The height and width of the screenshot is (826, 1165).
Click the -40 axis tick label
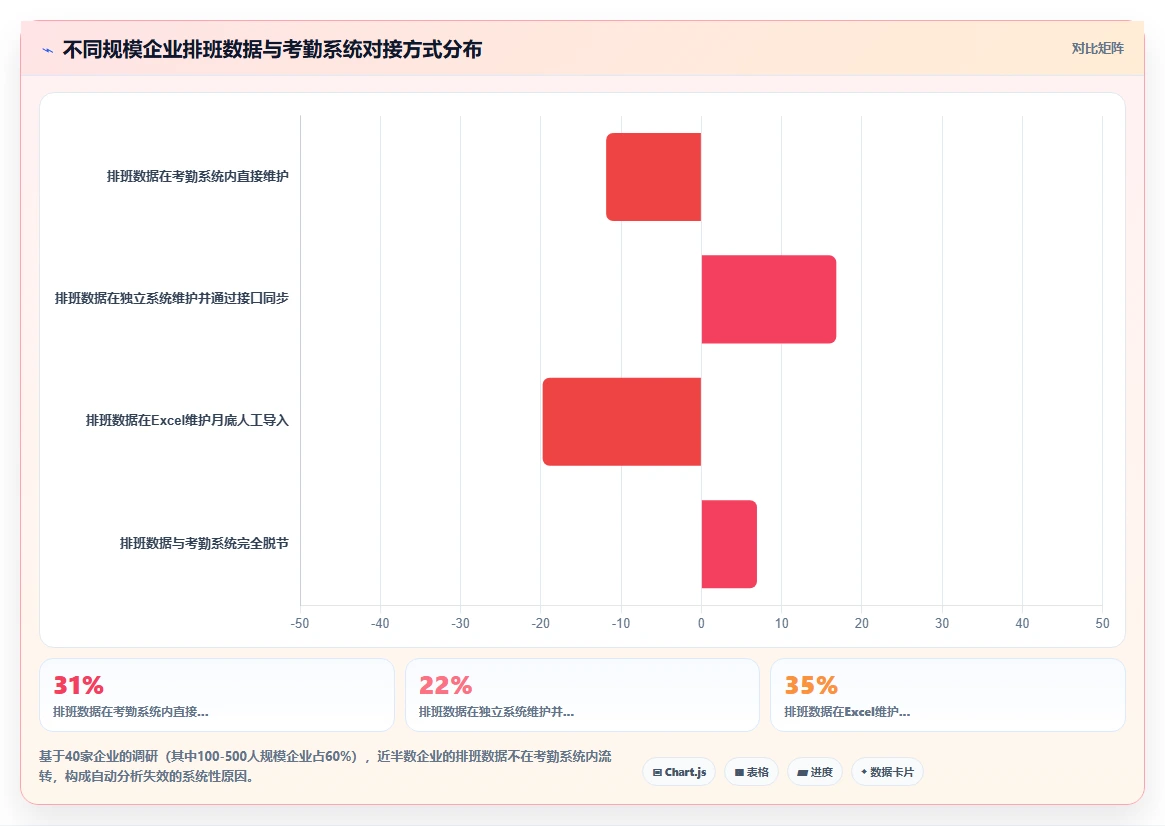380,623
